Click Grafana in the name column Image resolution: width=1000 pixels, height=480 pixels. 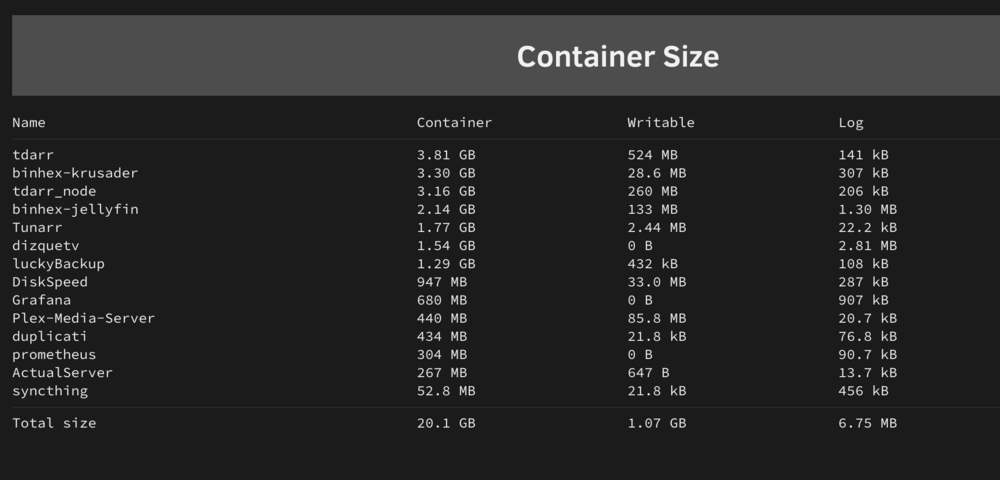click(x=41, y=300)
